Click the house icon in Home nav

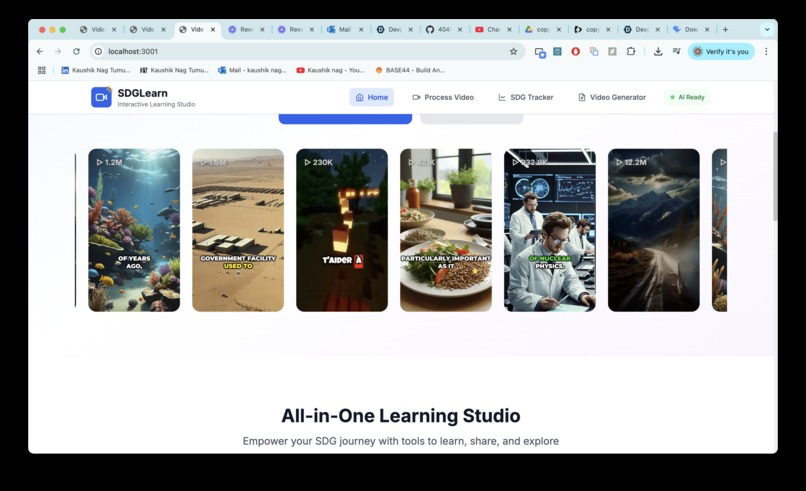click(x=360, y=97)
